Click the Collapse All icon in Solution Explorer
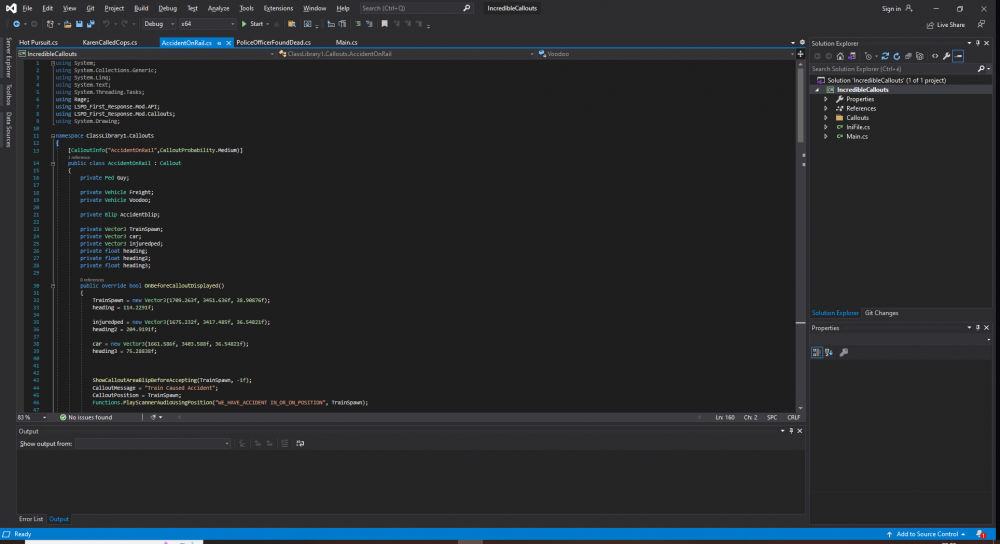 [909, 56]
